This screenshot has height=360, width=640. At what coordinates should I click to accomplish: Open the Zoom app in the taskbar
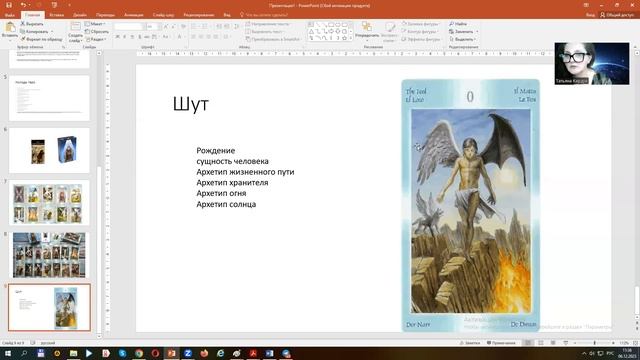pyautogui.click(x=188, y=353)
